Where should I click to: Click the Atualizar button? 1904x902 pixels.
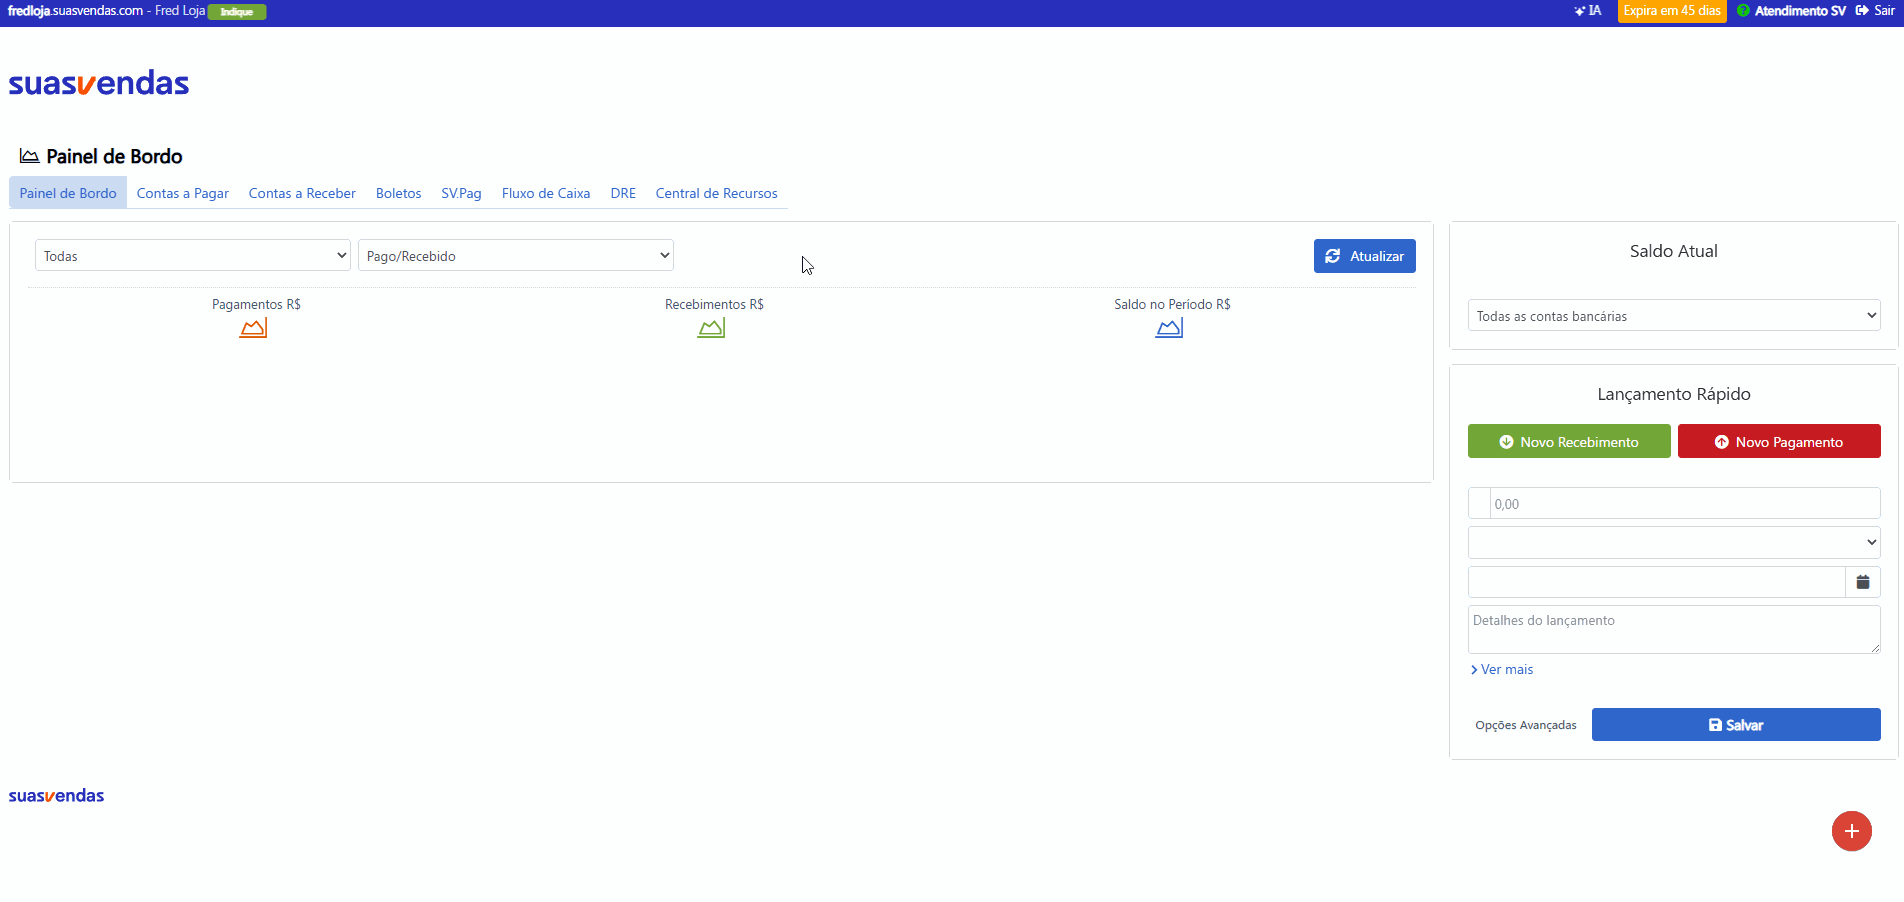coord(1365,256)
